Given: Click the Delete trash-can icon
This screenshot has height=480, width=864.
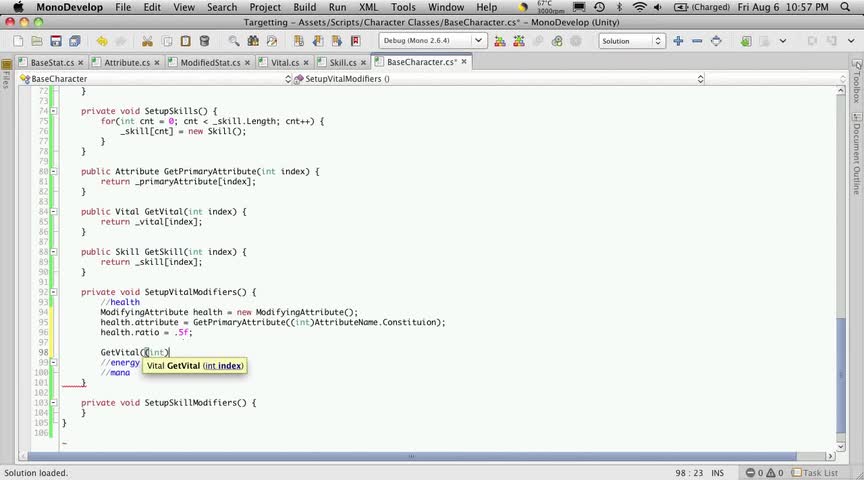Looking at the screenshot, I should [x=204, y=41].
